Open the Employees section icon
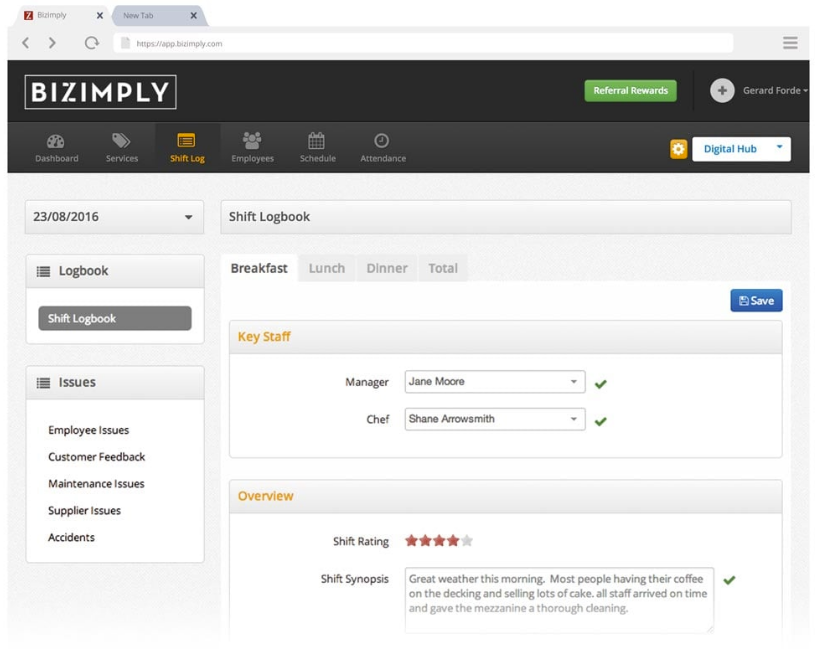Image resolution: width=818 pixels, height=654 pixels. (x=251, y=142)
